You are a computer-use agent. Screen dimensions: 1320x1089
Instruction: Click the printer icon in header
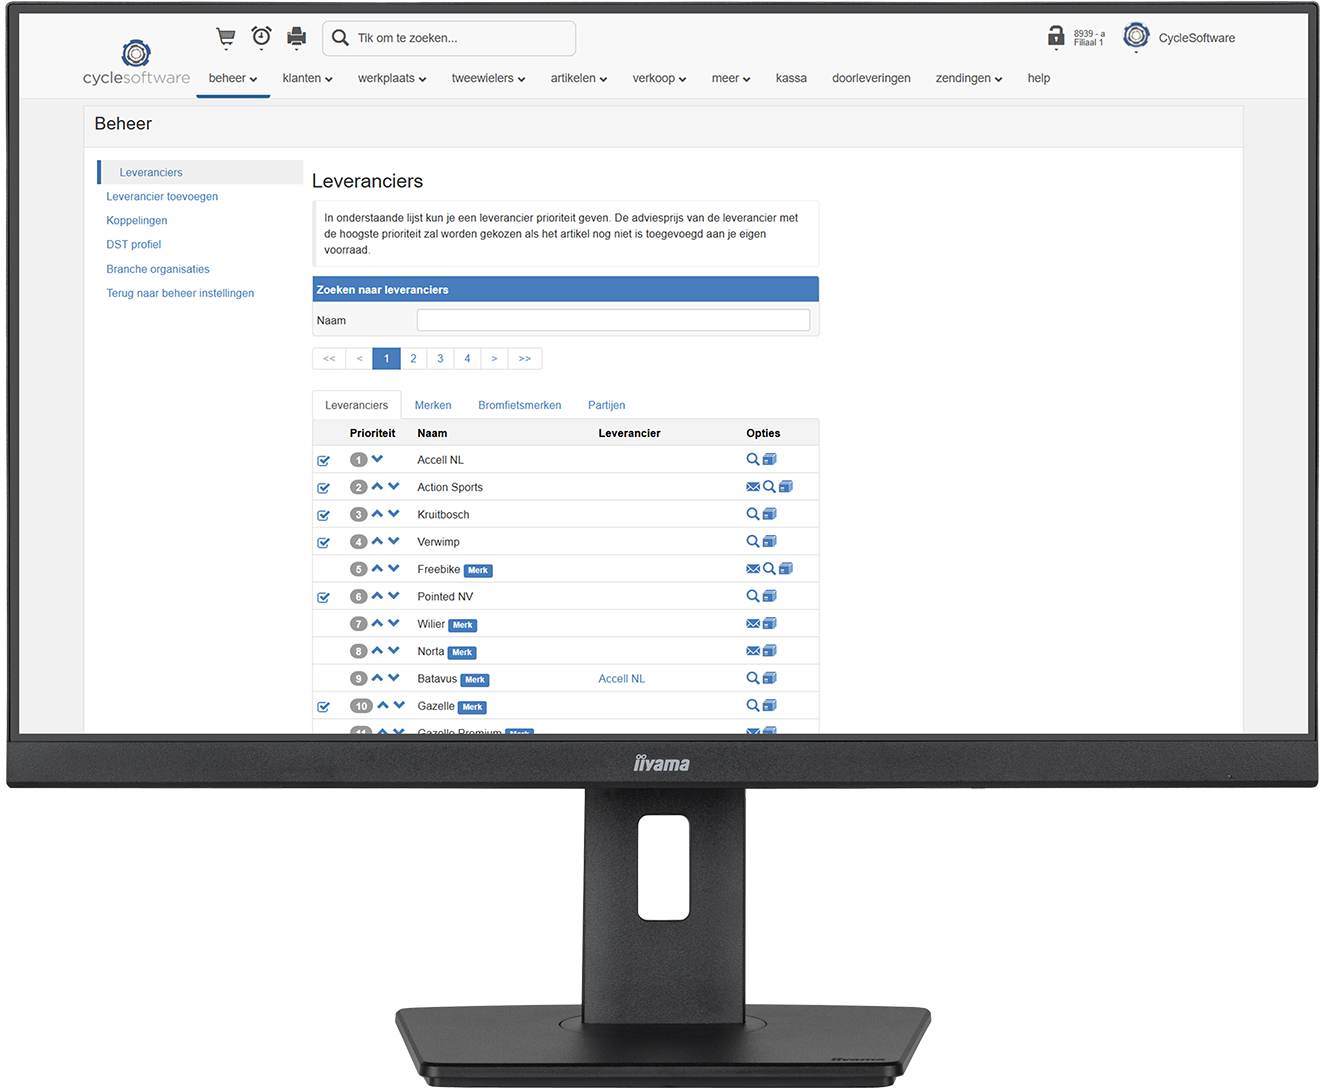click(x=296, y=38)
